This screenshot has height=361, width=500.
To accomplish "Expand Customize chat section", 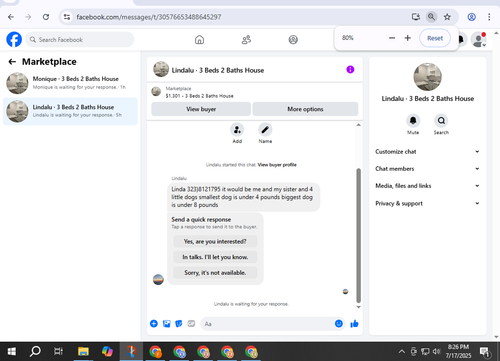I will [x=427, y=152].
